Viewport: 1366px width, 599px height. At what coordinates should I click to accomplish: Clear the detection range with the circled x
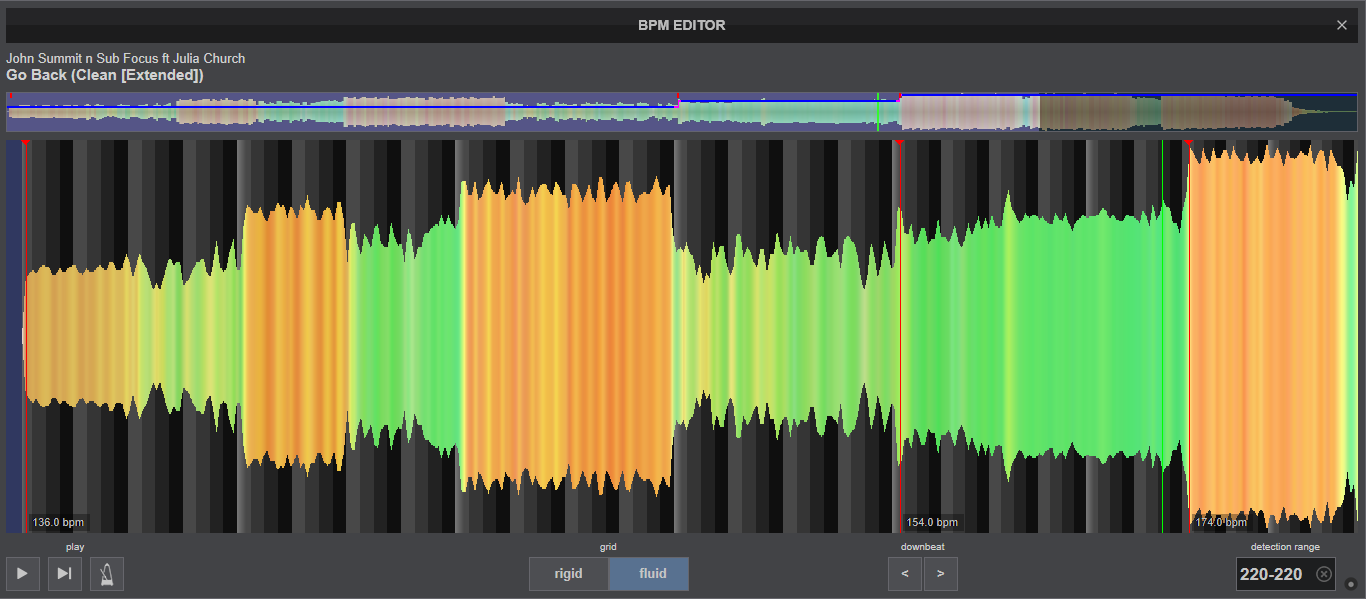click(x=1324, y=574)
